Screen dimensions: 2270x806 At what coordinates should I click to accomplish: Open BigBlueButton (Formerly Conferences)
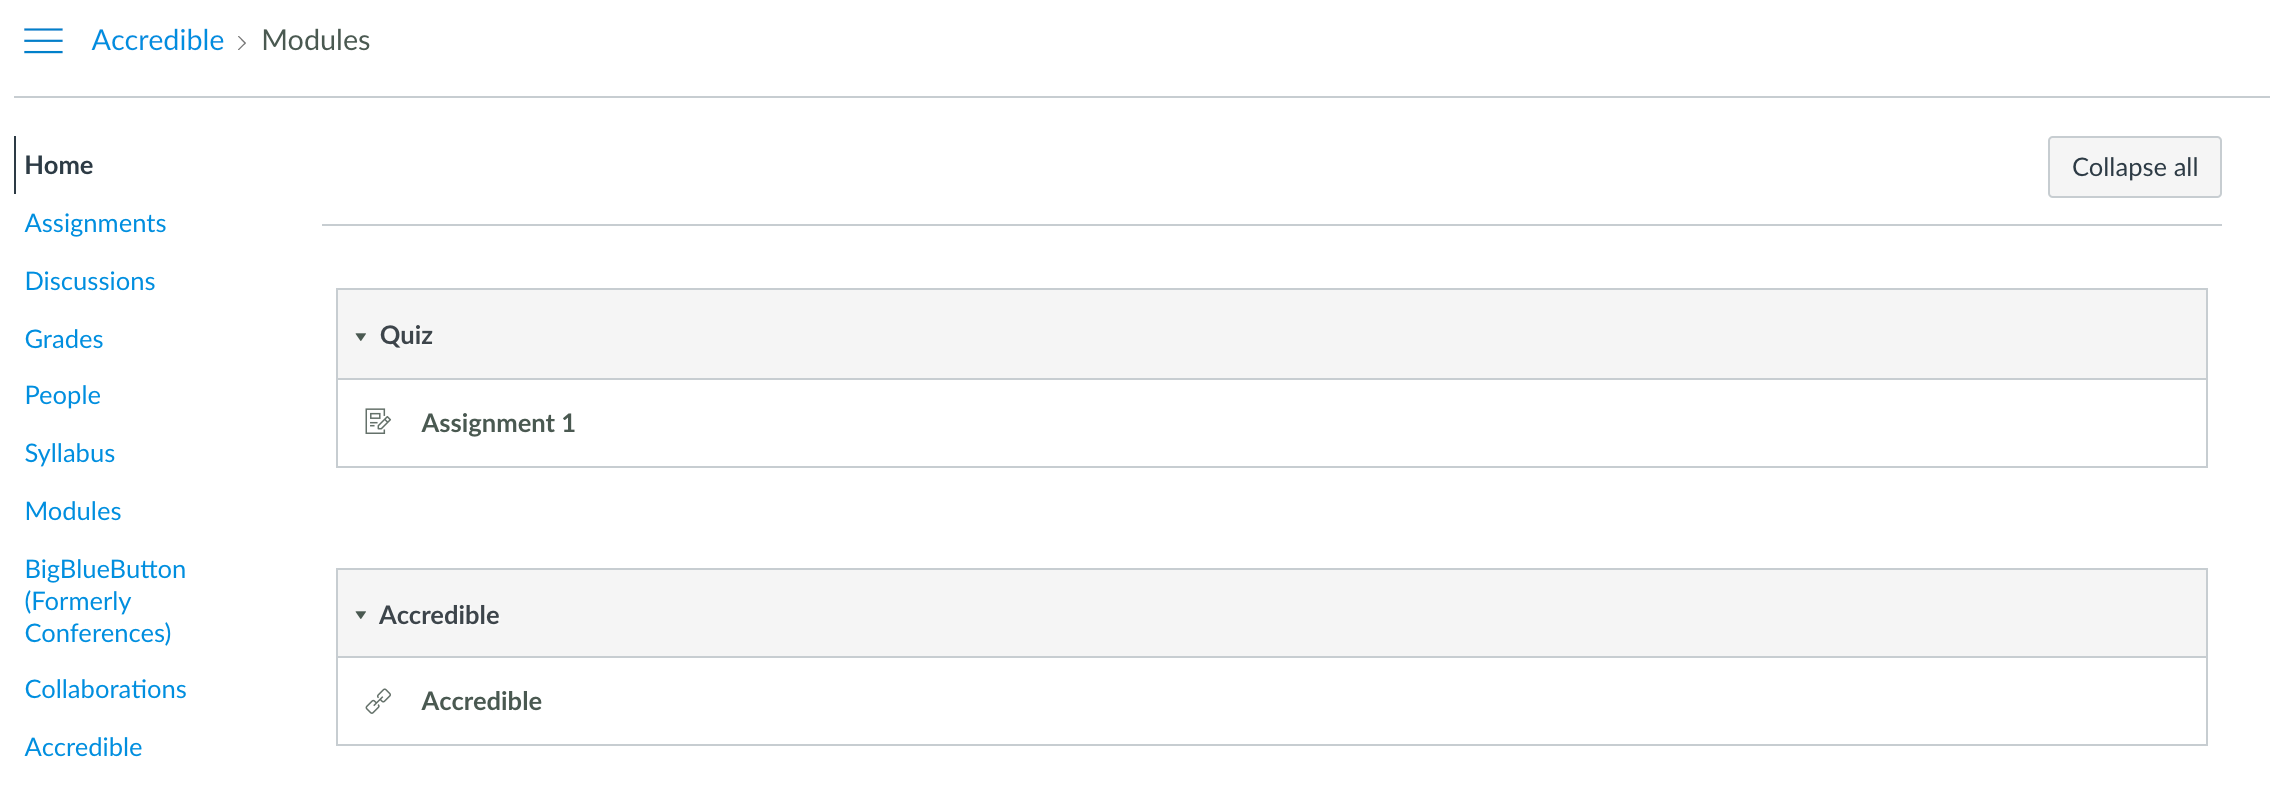click(105, 600)
